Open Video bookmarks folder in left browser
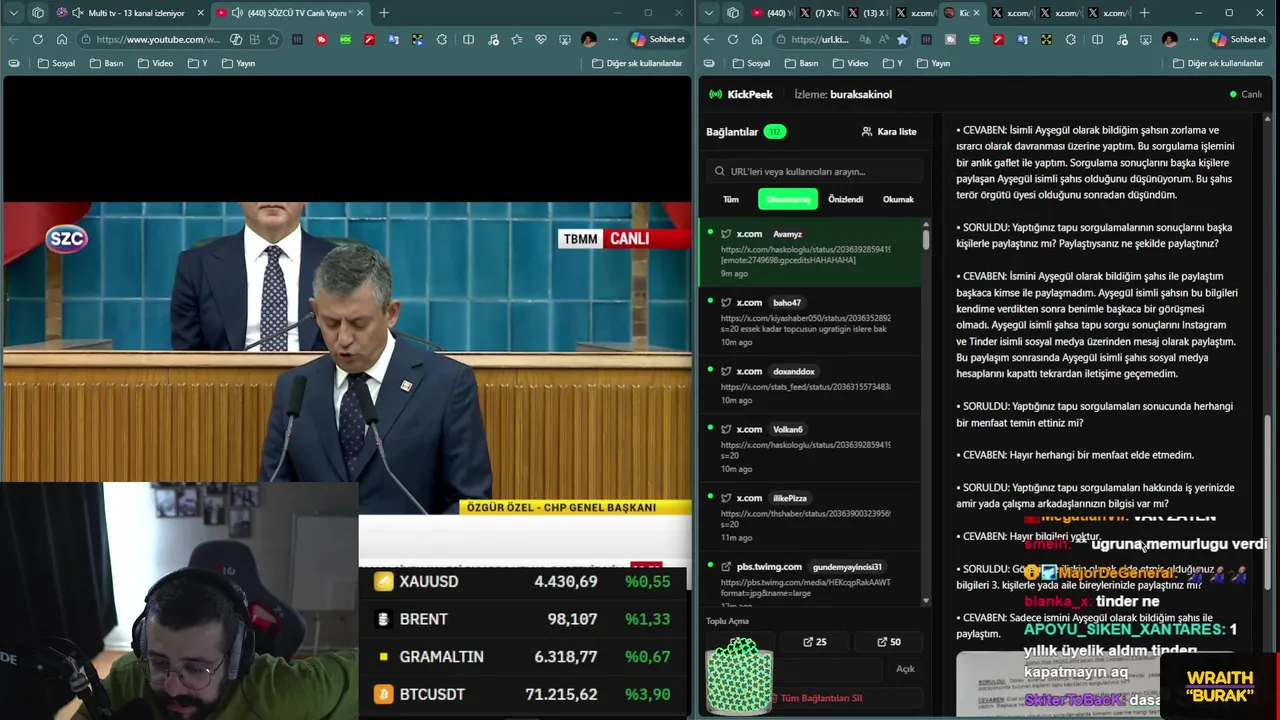Viewport: 1280px width, 720px height. tap(155, 63)
